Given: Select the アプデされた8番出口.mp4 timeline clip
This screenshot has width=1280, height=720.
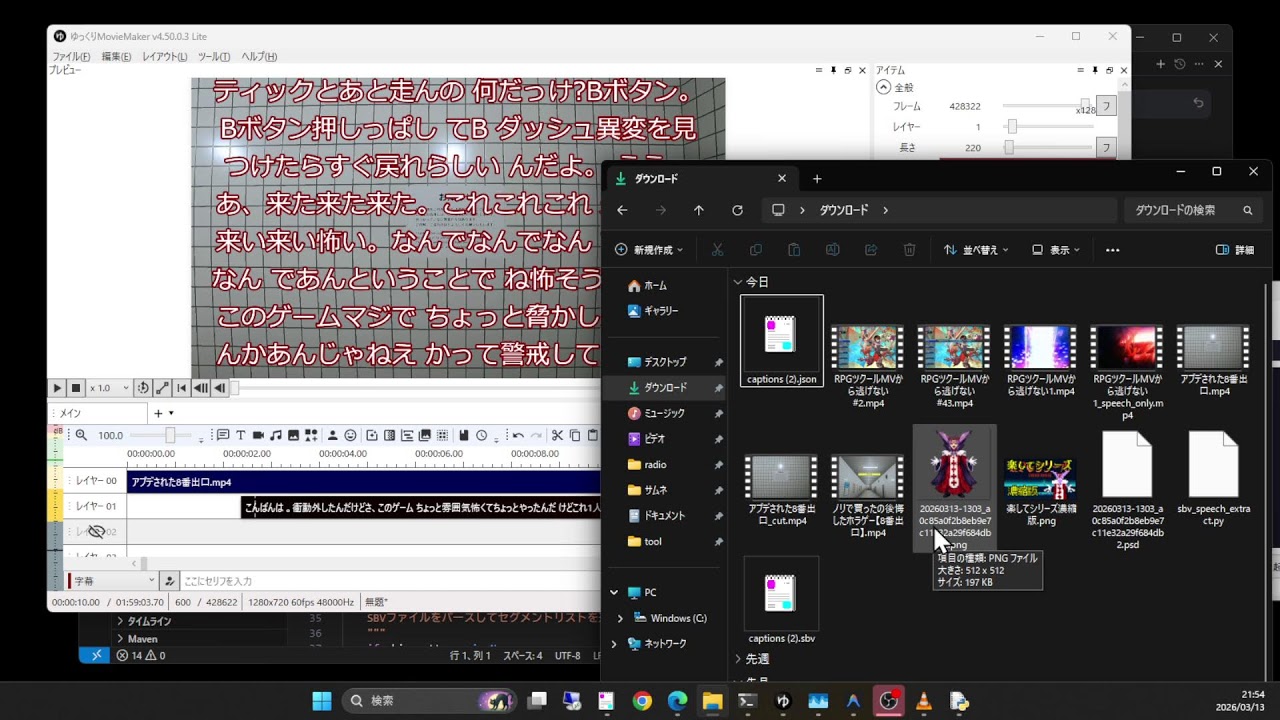Looking at the screenshot, I should tap(363, 482).
